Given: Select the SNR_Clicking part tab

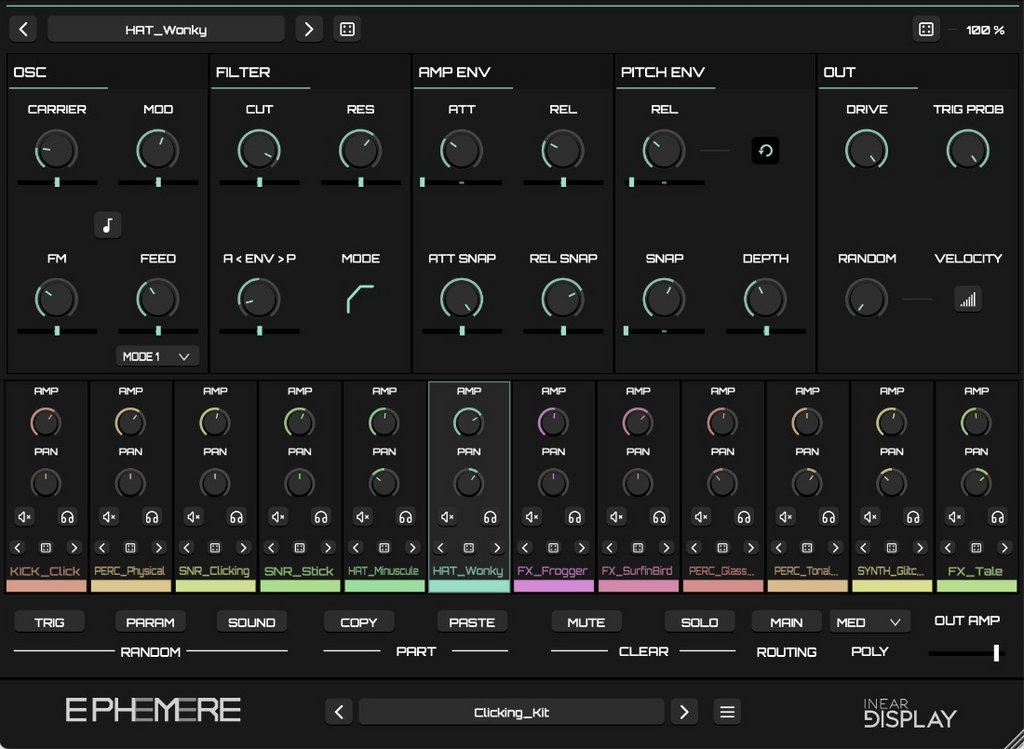Looking at the screenshot, I should click(215, 577).
